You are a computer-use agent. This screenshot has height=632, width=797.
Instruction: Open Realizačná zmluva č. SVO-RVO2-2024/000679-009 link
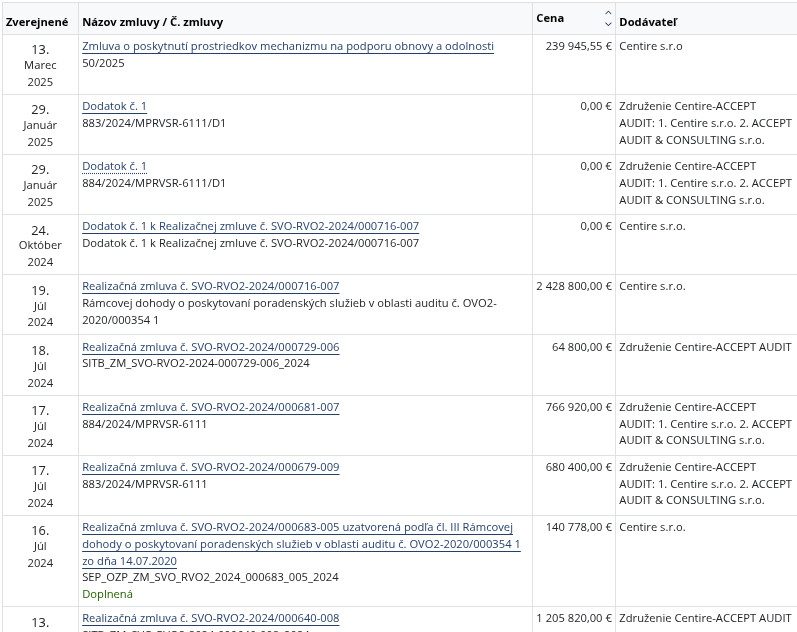click(210, 467)
